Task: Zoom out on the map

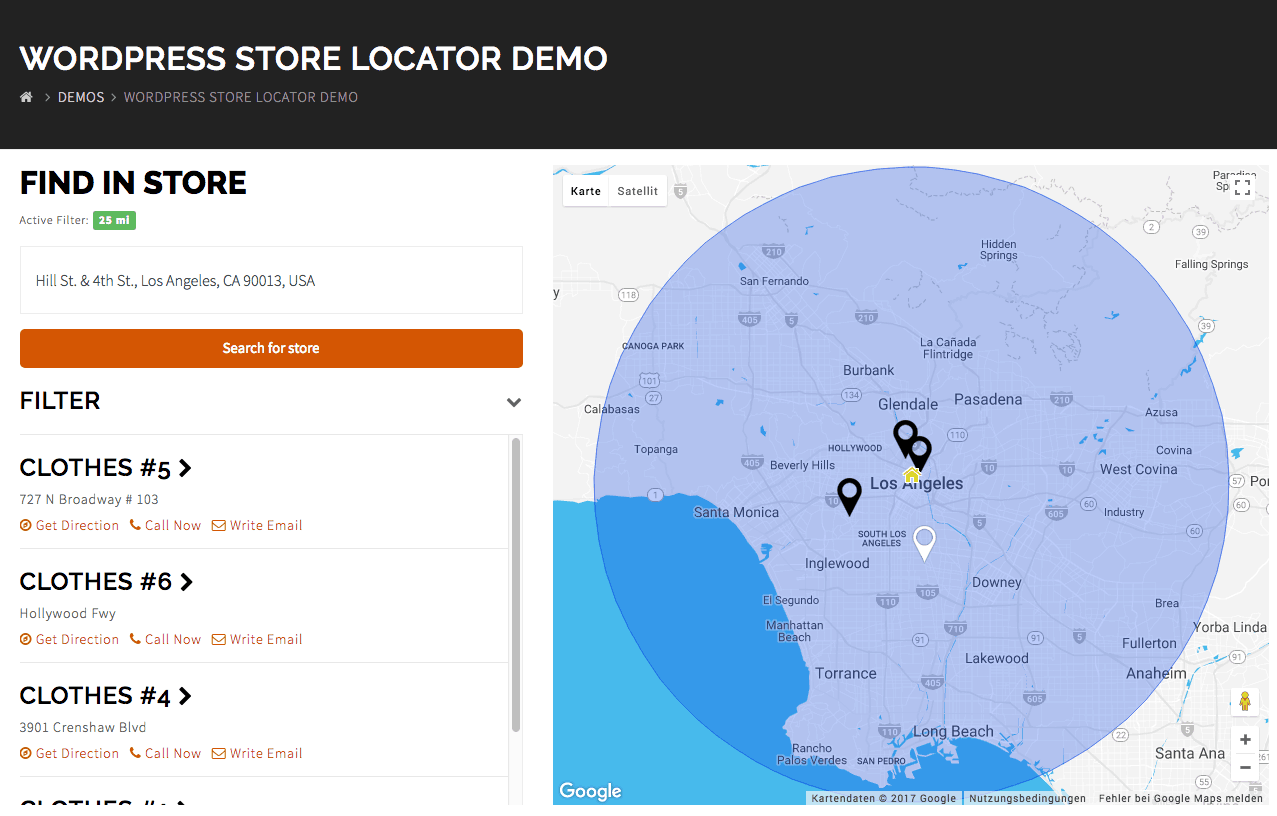Action: pyautogui.click(x=1244, y=768)
